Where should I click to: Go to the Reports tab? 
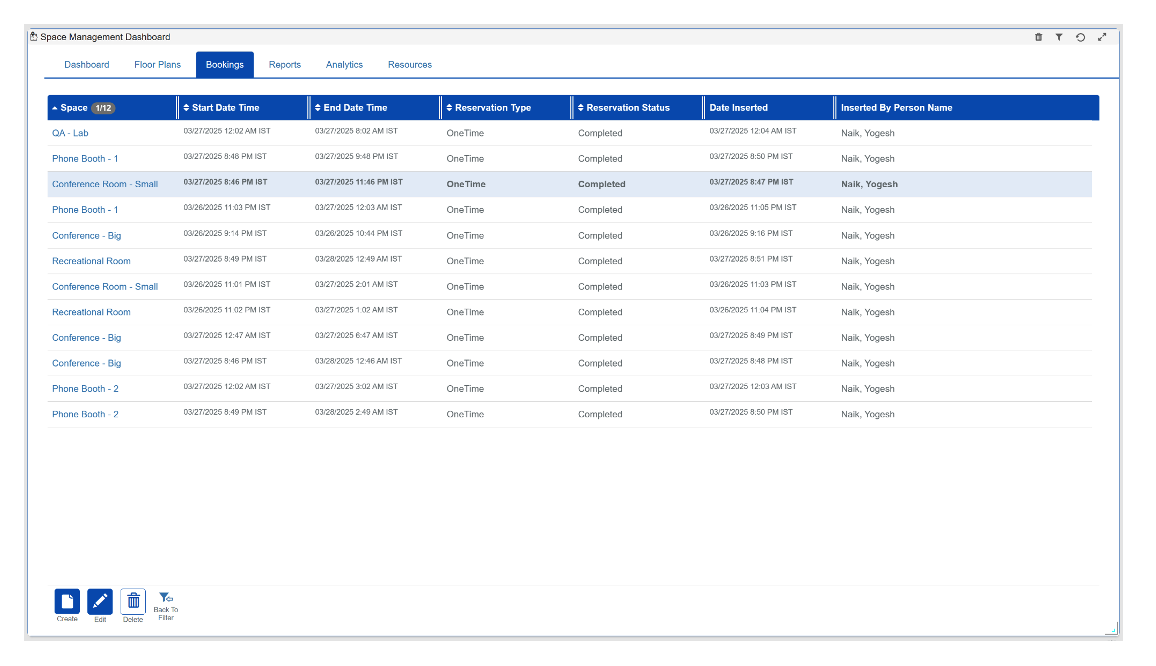[x=285, y=65]
